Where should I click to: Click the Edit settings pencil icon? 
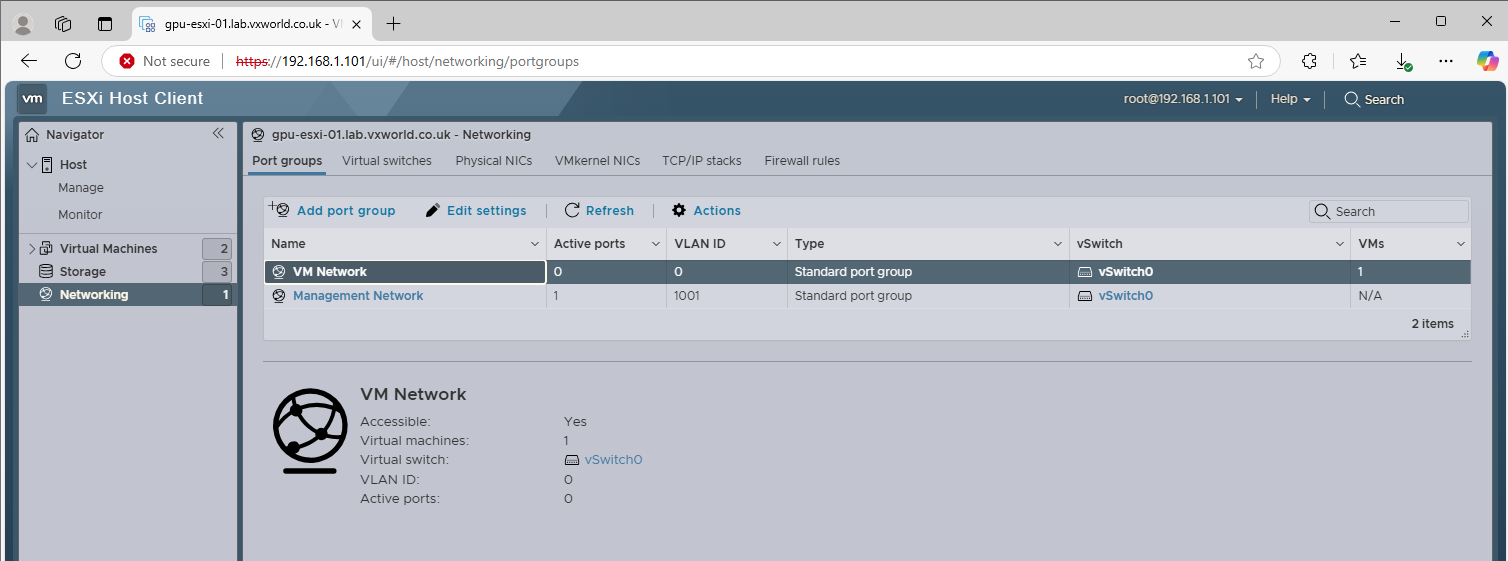click(x=433, y=211)
